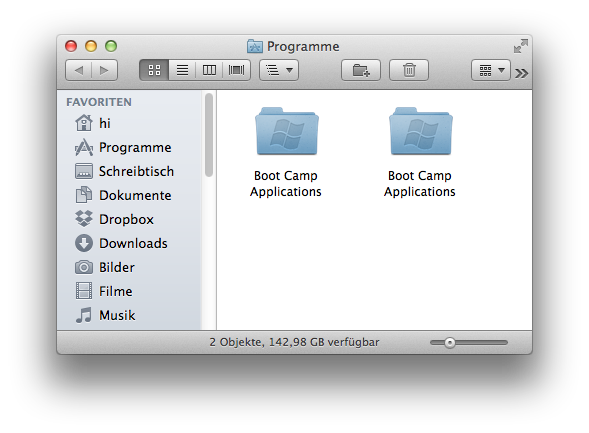Image resolution: width=589 pixels, height=433 pixels.
Task: Open Musik from the sidebar
Action: 129,315
